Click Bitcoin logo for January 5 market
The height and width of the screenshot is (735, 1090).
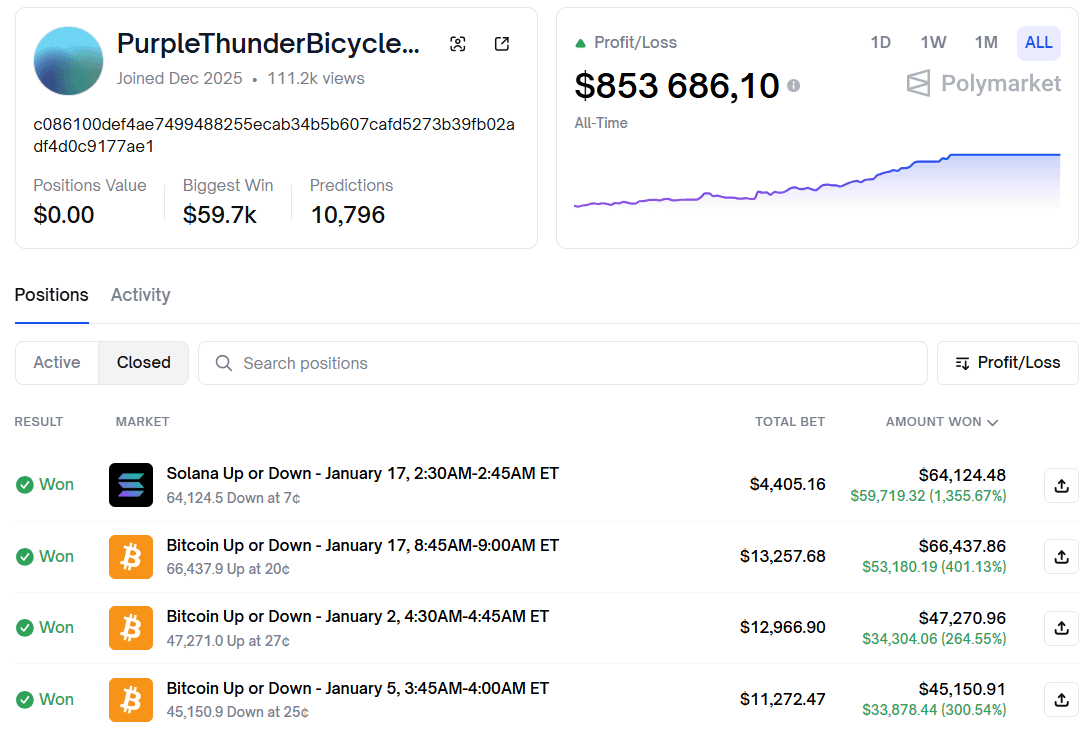[x=131, y=700]
